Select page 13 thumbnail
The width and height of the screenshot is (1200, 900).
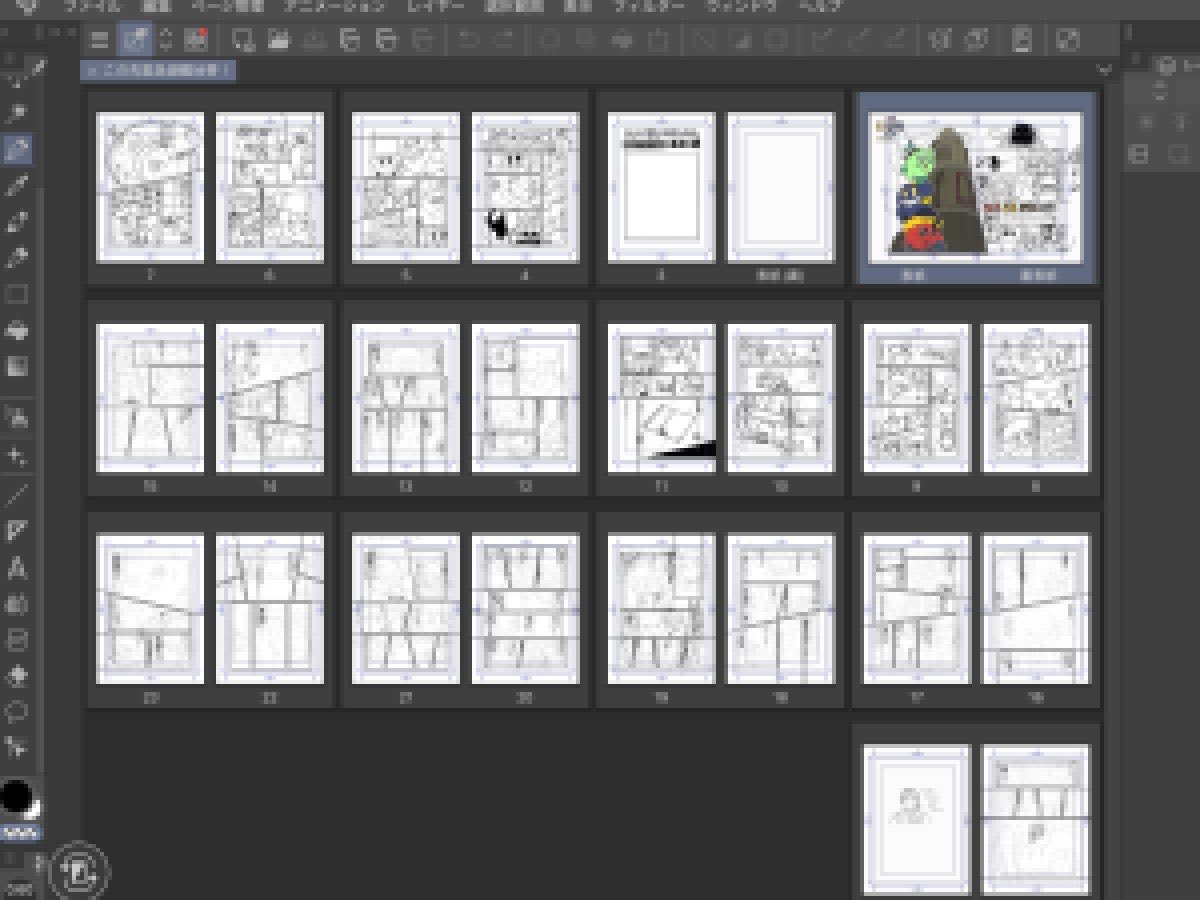(x=406, y=398)
